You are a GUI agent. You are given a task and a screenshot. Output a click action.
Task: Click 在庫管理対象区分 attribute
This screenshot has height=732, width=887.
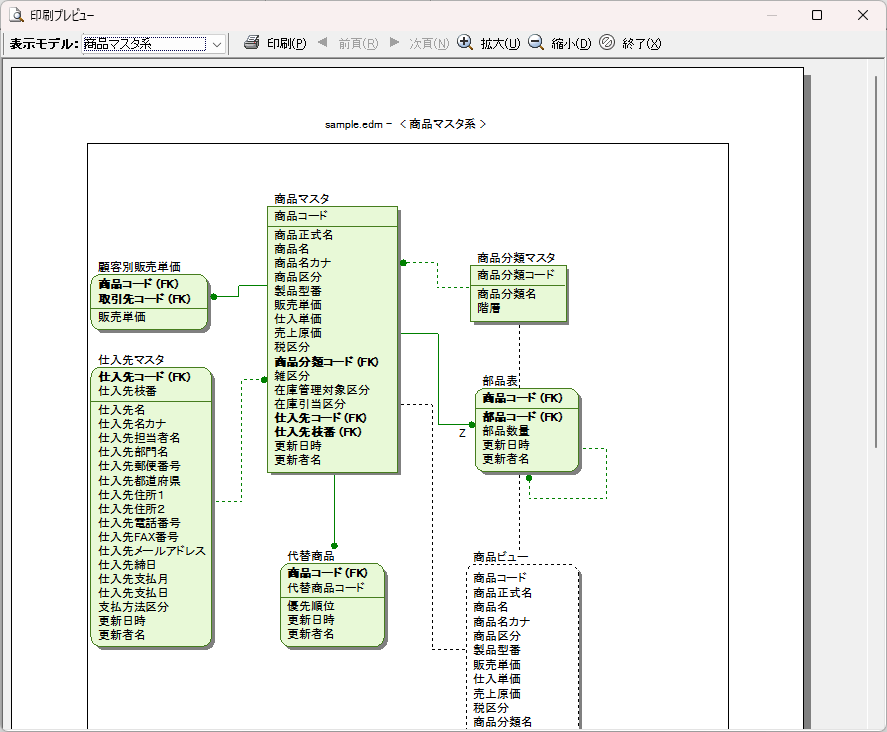click(x=322, y=390)
